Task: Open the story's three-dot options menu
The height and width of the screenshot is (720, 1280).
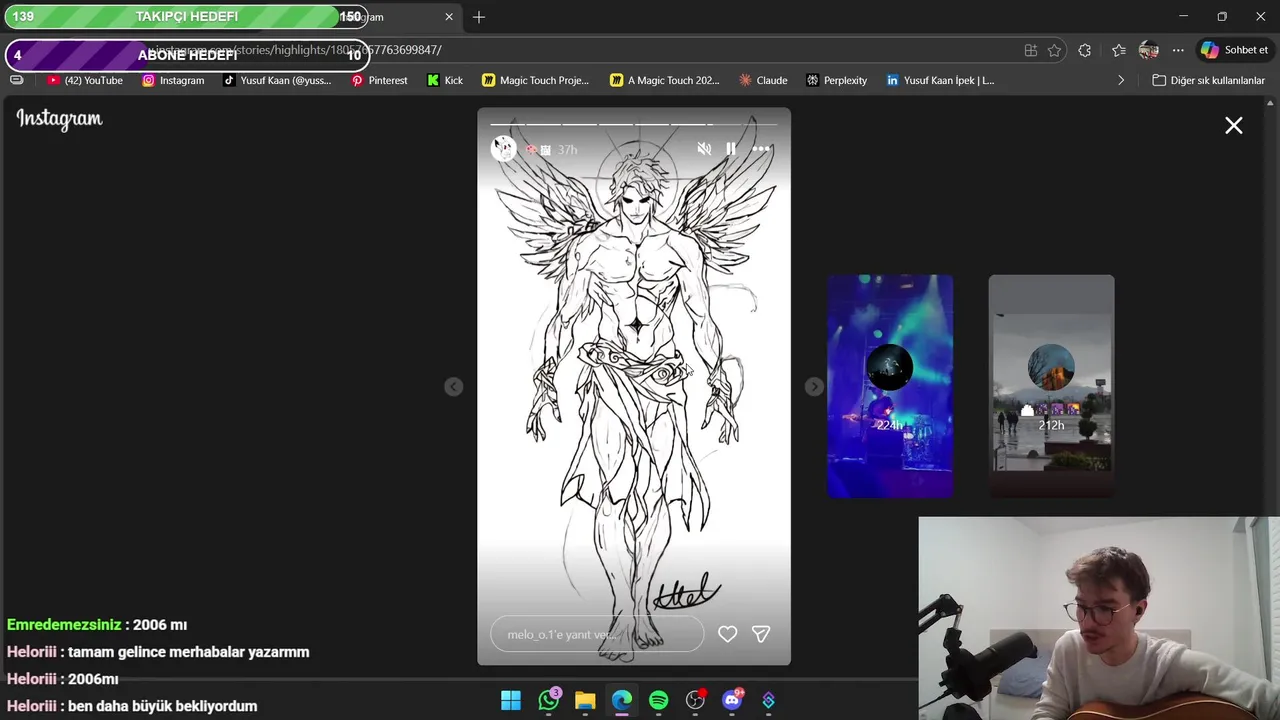Action: [761, 149]
